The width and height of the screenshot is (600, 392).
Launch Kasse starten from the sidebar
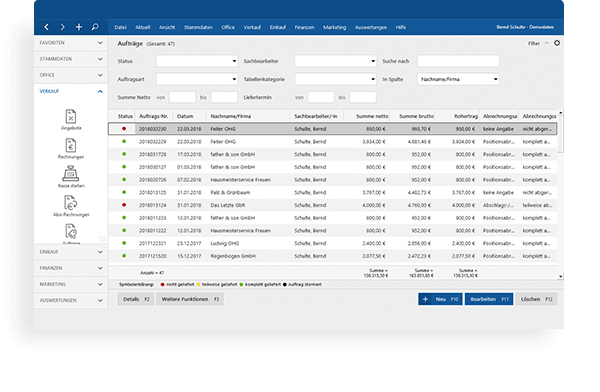point(71,177)
